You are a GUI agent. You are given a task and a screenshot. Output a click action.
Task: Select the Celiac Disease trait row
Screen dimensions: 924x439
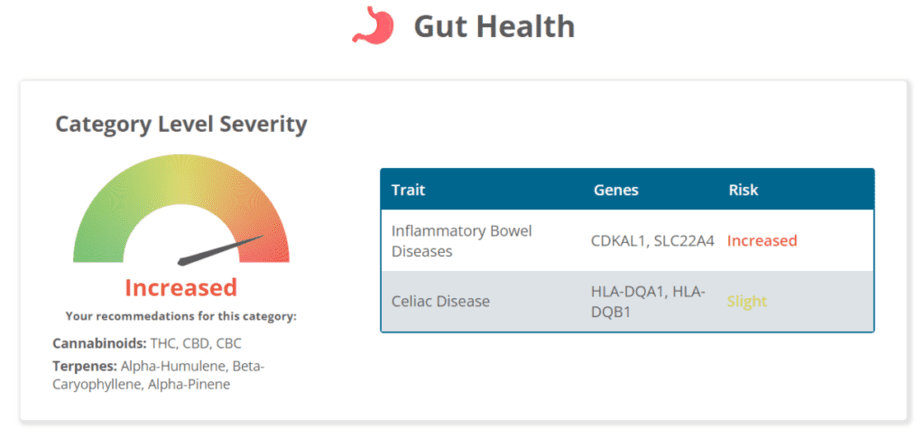pos(627,301)
